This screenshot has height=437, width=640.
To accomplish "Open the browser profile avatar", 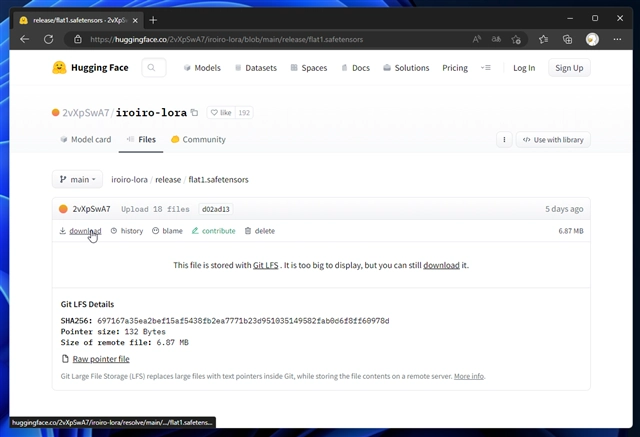I will pos(592,39).
